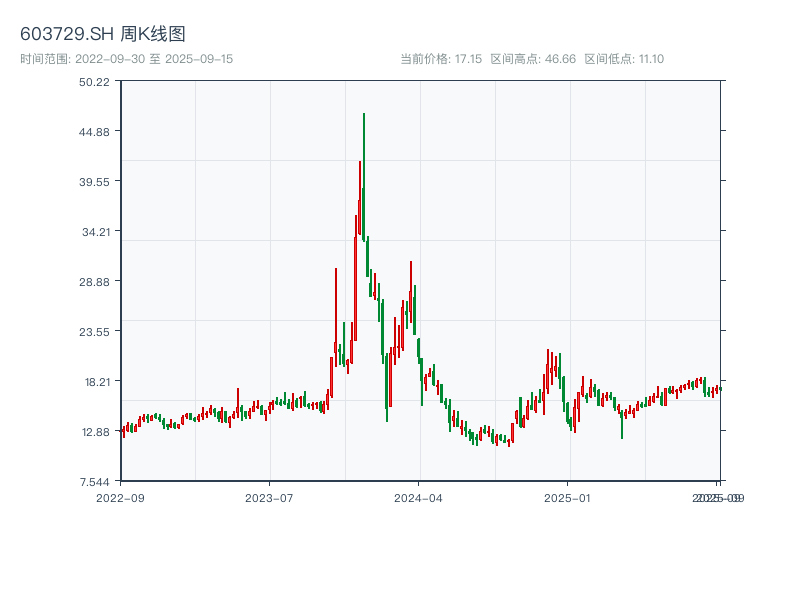
Task: Click x-axis label 2024-04
Action: [418, 498]
